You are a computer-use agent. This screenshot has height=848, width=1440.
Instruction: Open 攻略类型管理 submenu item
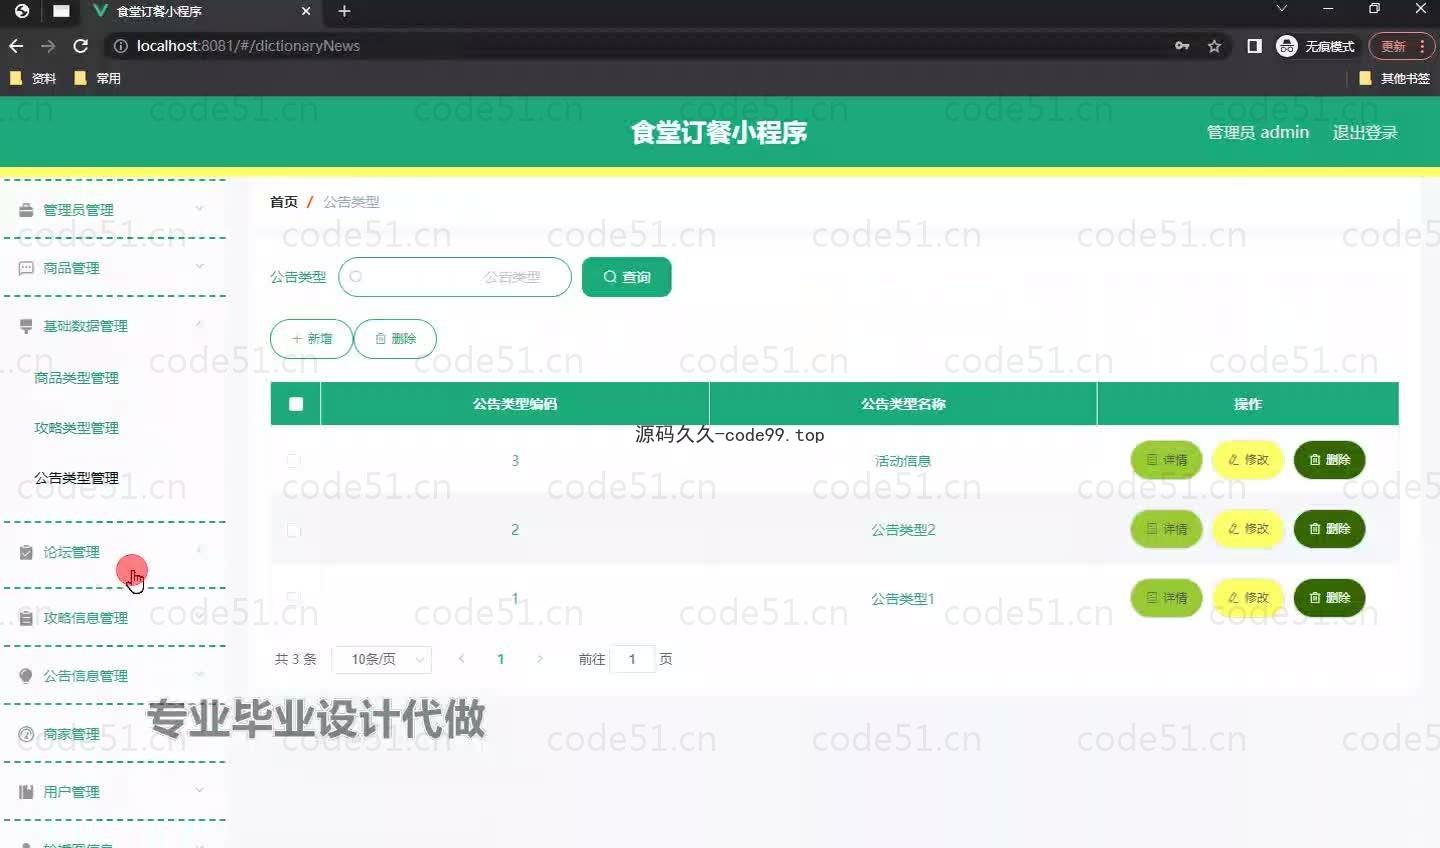pyautogui.click(x=76, y=428)
